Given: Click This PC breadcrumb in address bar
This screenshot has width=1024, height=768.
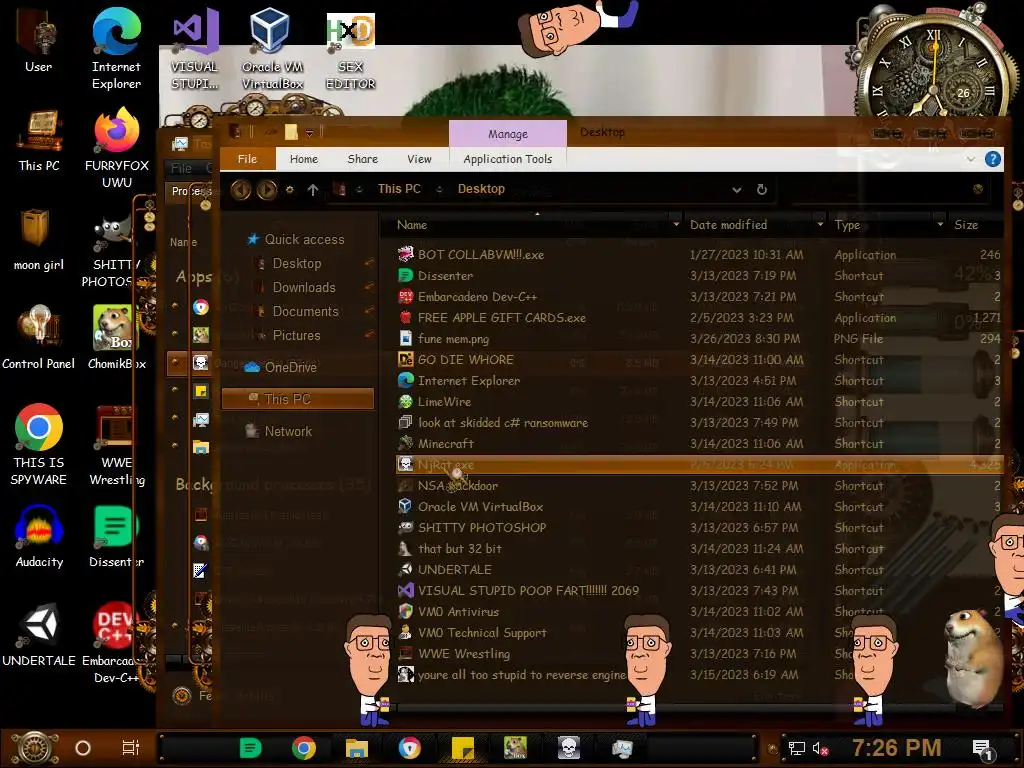Looking at the screenshot, I should click(x=399, y=189).
